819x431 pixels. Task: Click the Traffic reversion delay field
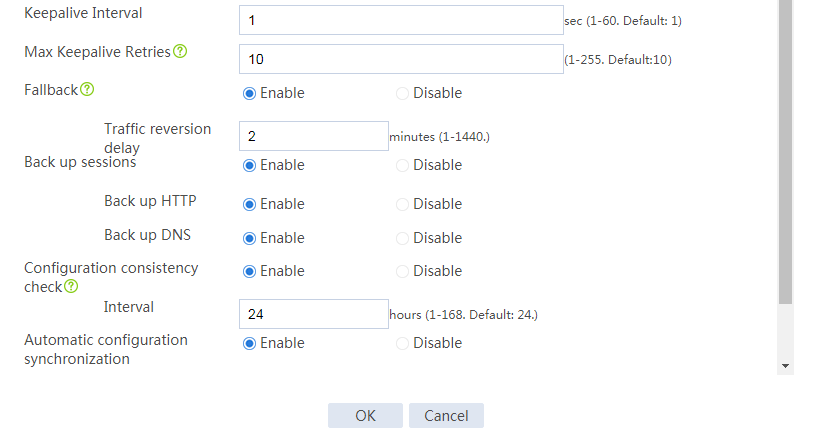click(314, 136)
